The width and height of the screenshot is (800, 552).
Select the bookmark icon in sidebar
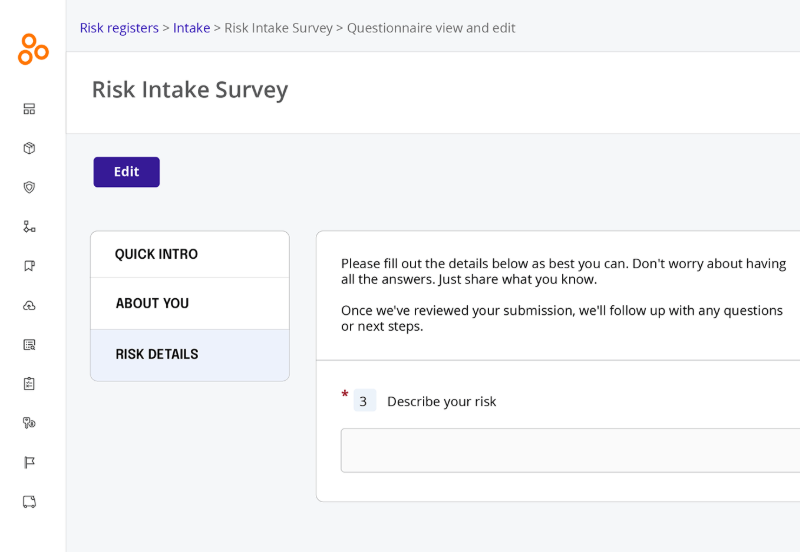(x=29, y=266)
